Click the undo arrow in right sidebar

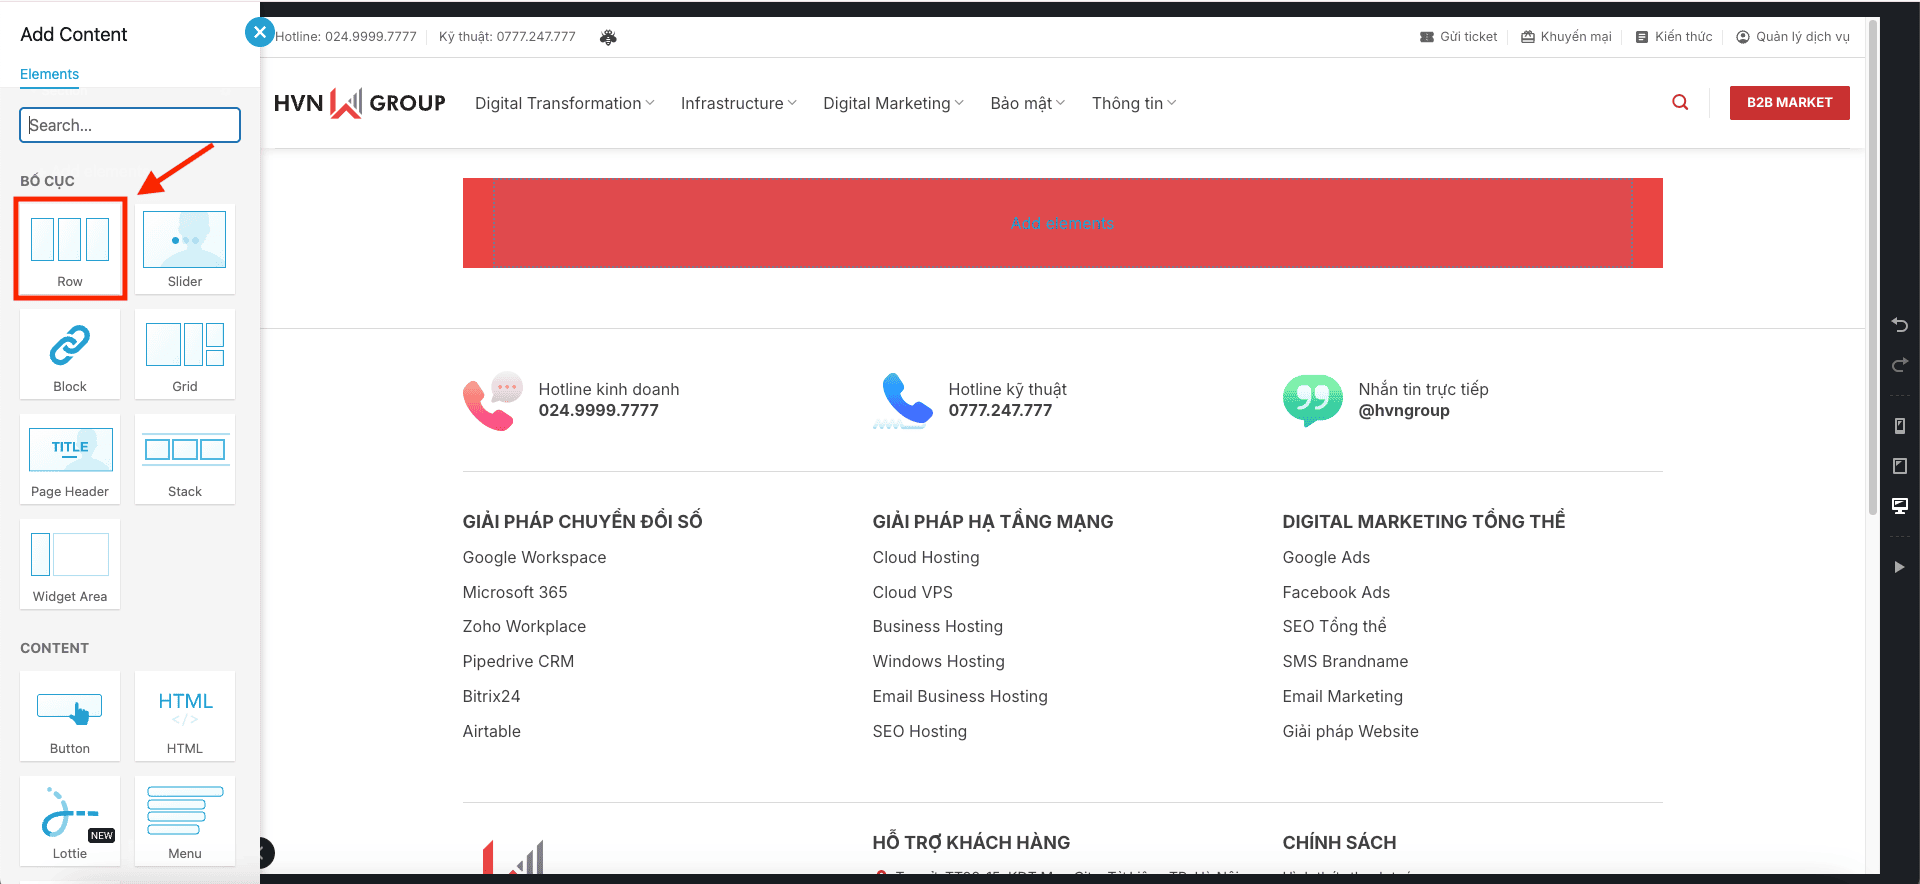1900,325
